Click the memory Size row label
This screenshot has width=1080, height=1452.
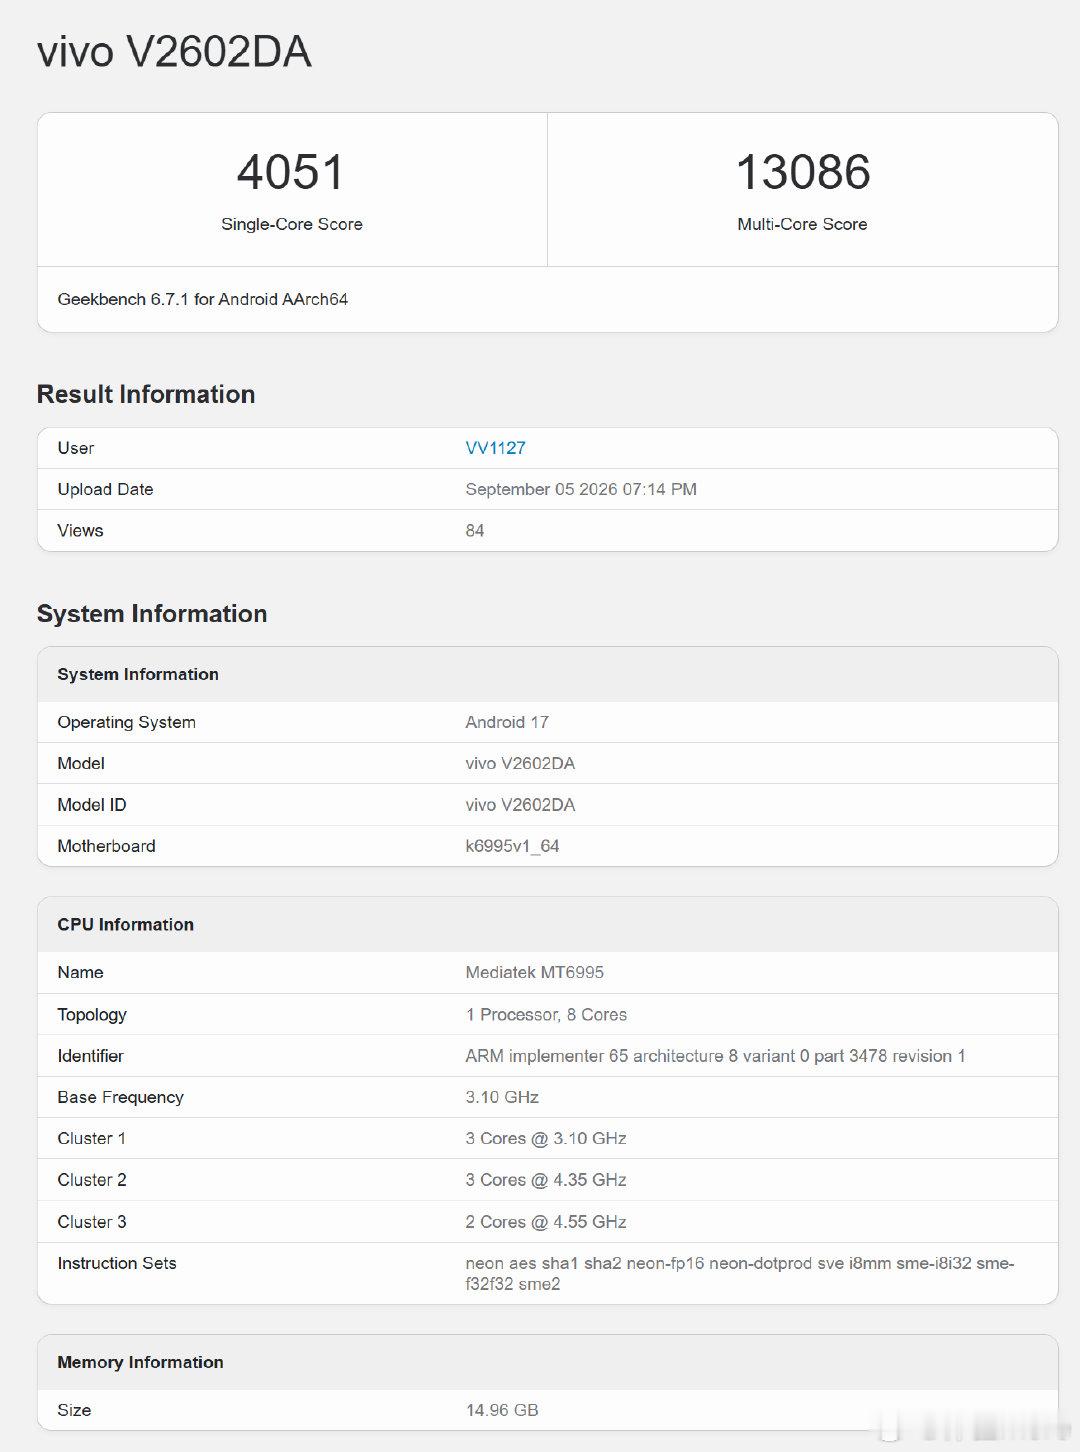point(74,1410)
